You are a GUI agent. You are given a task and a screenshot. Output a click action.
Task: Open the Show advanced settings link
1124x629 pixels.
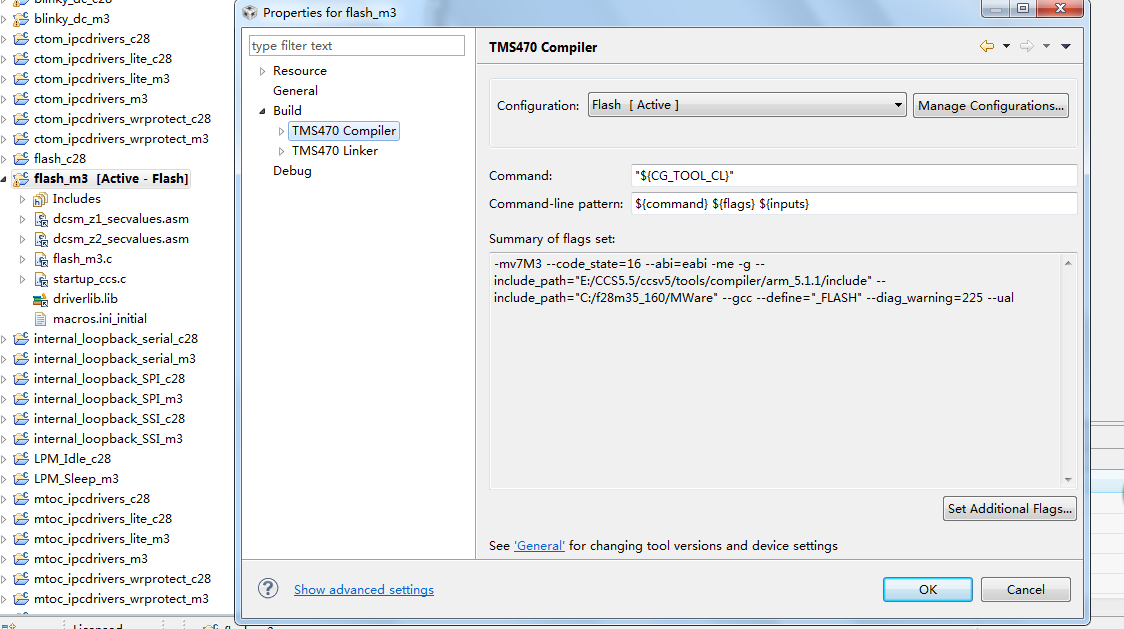point(364,590)
